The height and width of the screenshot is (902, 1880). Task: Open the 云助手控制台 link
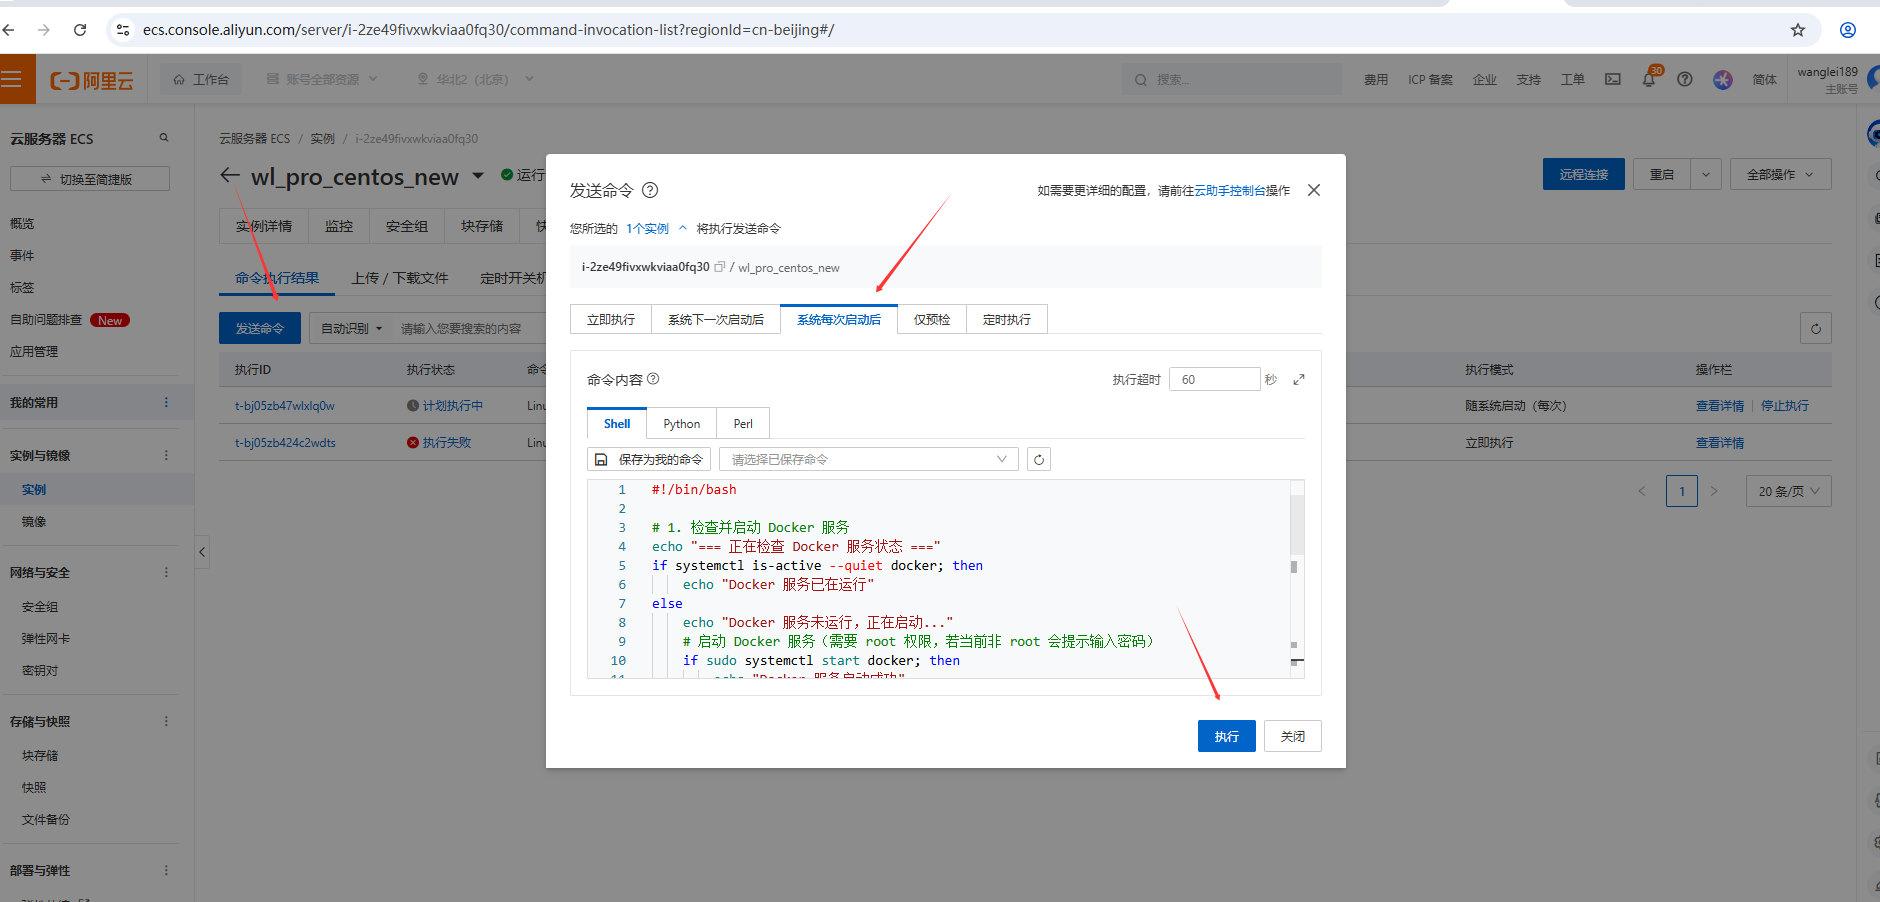click(1229, 191)
